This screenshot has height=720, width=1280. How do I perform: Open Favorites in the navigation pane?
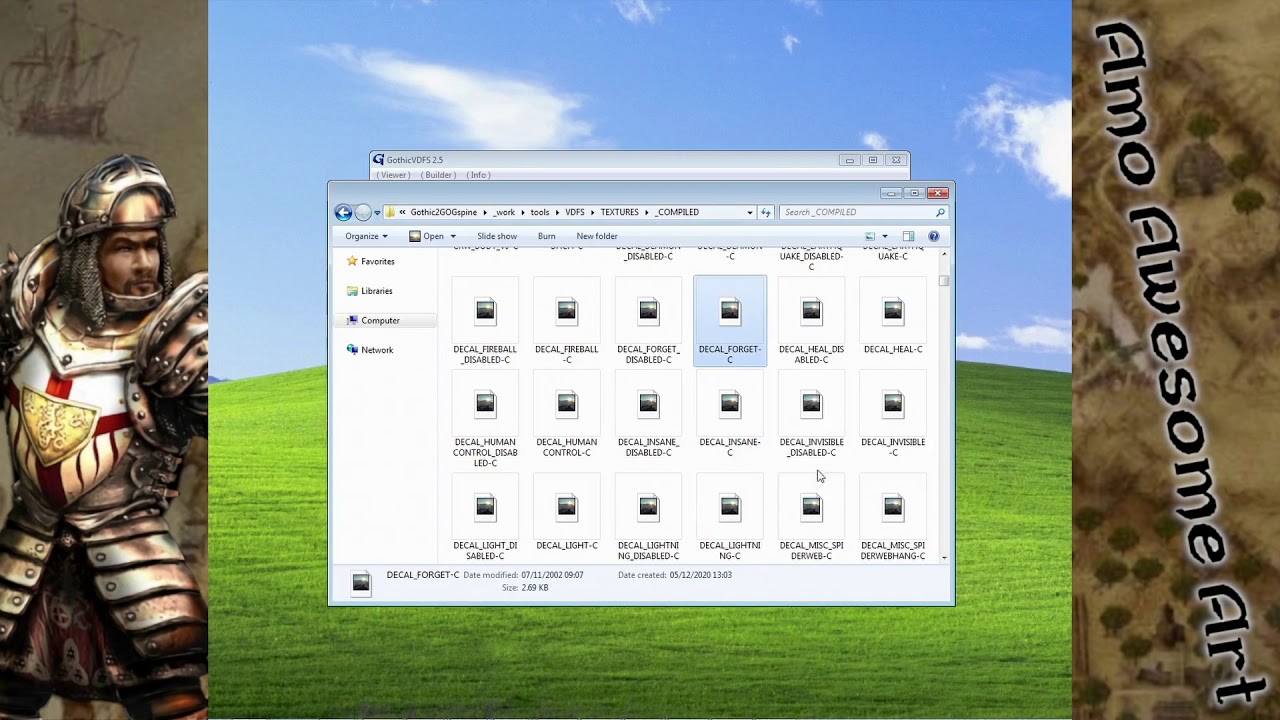(x=377, y=261)
